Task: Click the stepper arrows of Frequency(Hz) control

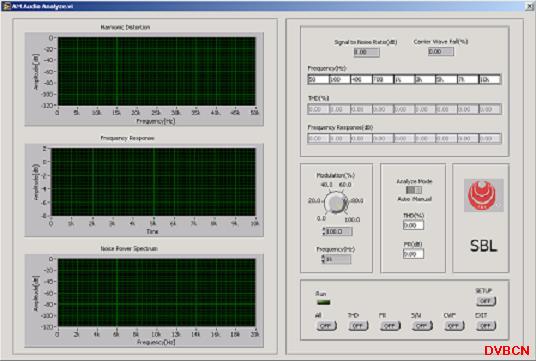Action: 323,259
